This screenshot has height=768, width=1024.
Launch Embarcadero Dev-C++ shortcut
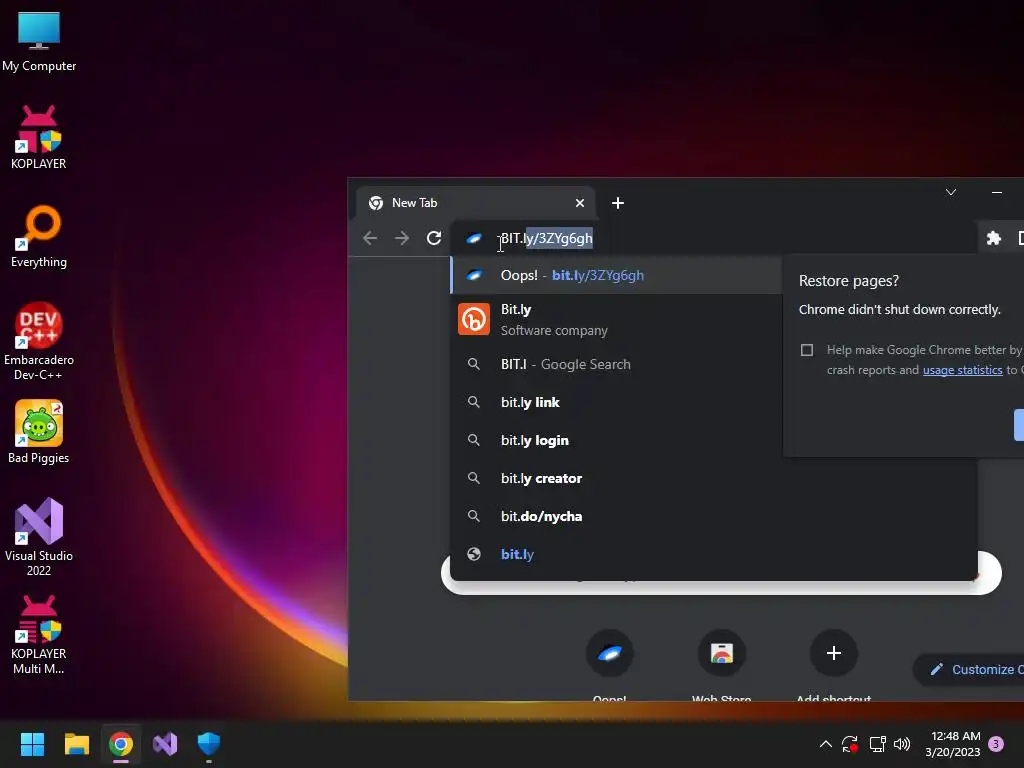[x=39, y=341]
